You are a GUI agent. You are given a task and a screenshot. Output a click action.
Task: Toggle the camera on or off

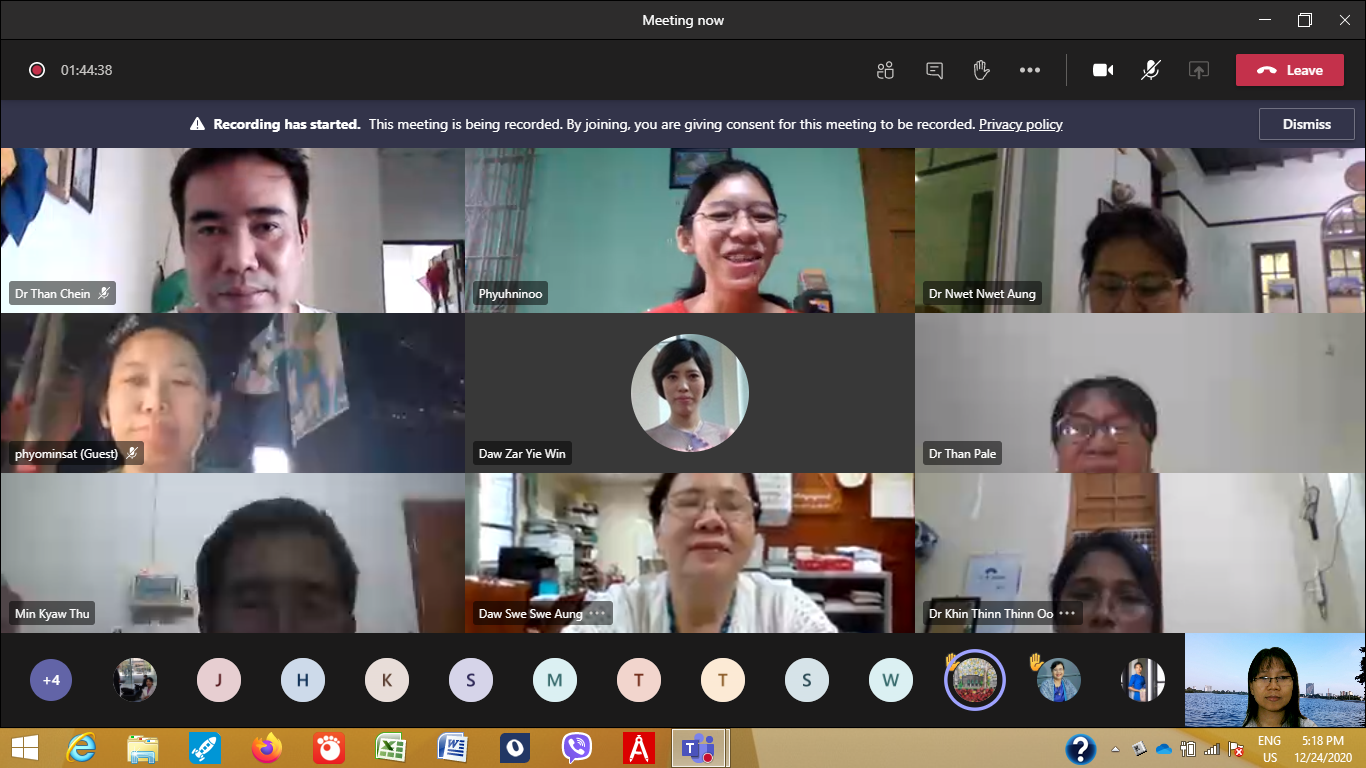tap(1103, 70)
